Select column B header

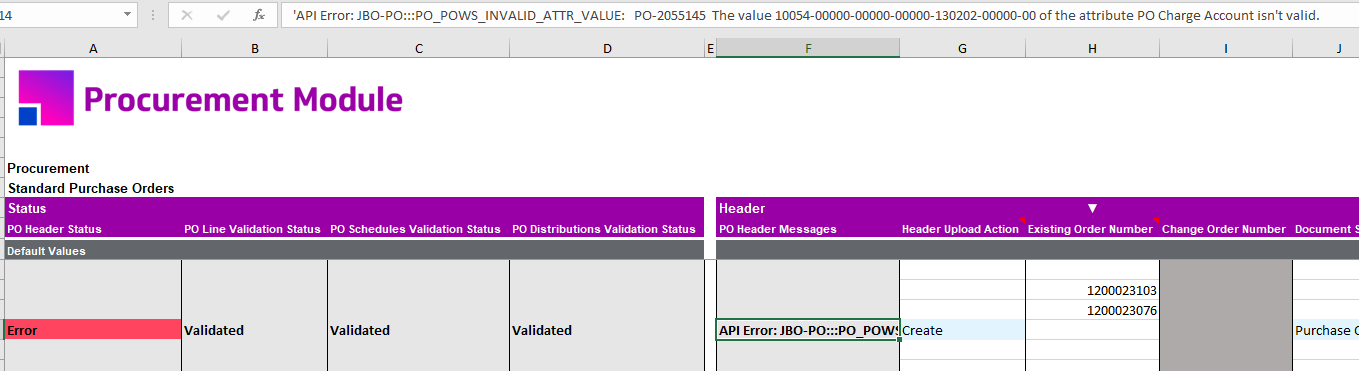pos(255,48)
